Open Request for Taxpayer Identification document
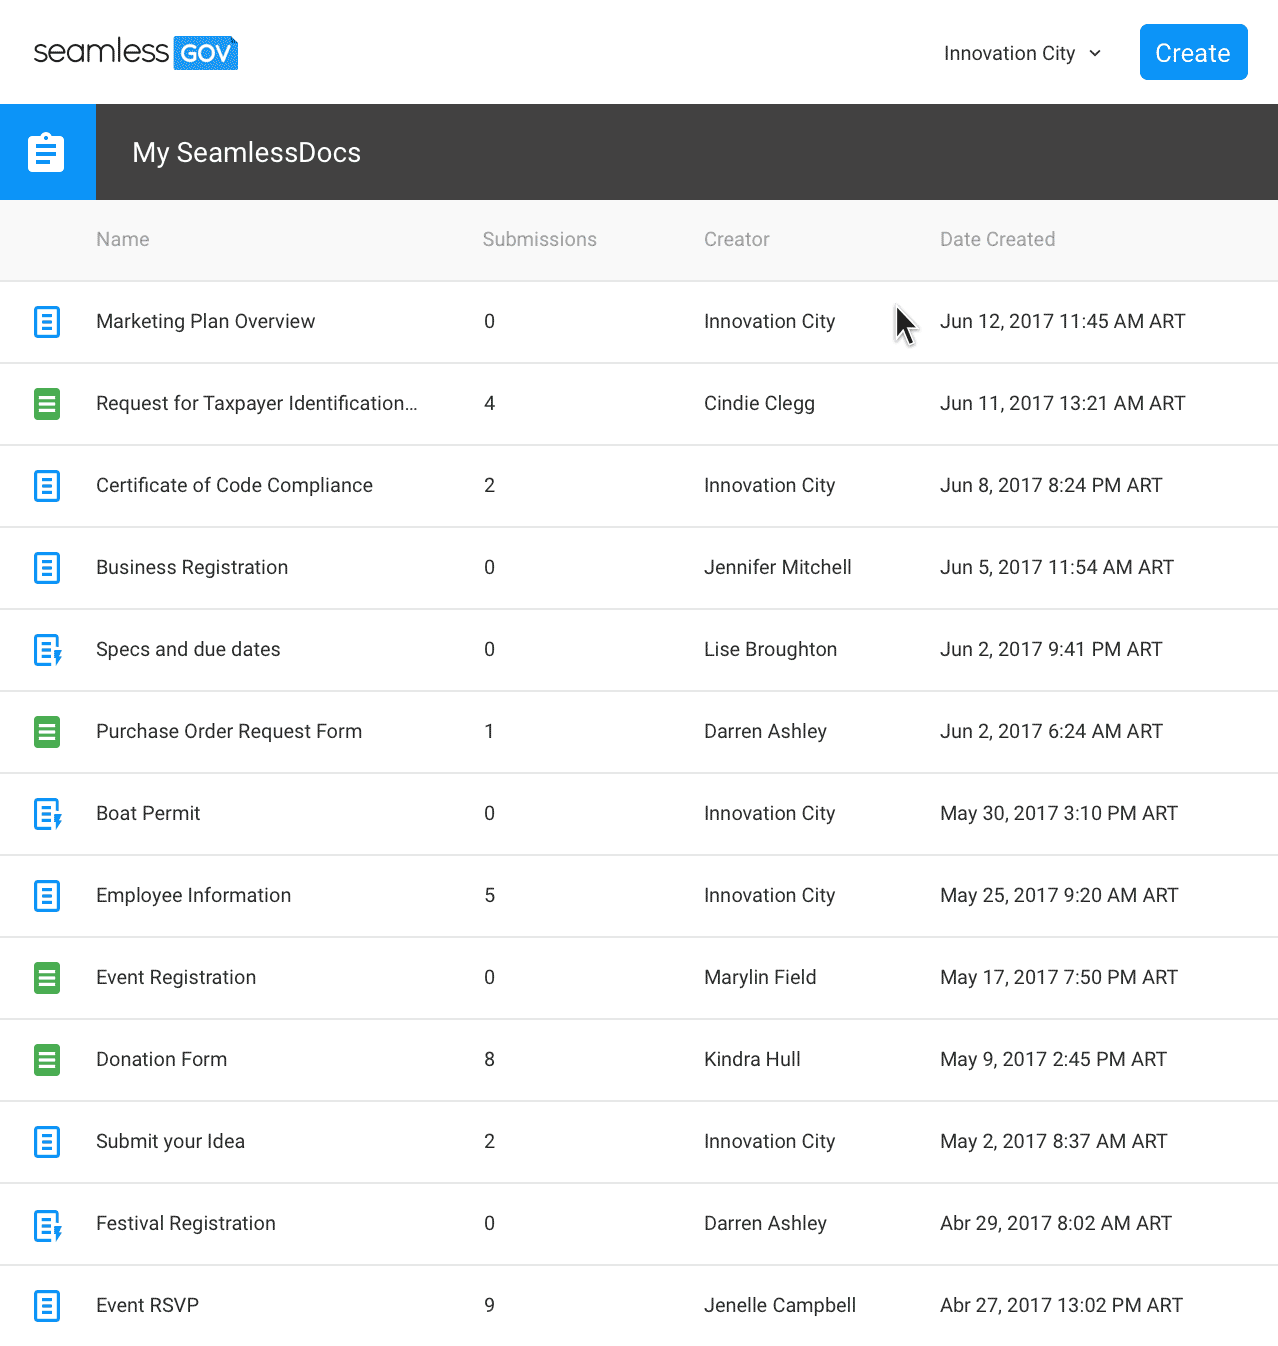The width and height of the screenshot is (1278, 1346). tap(257, 403)
